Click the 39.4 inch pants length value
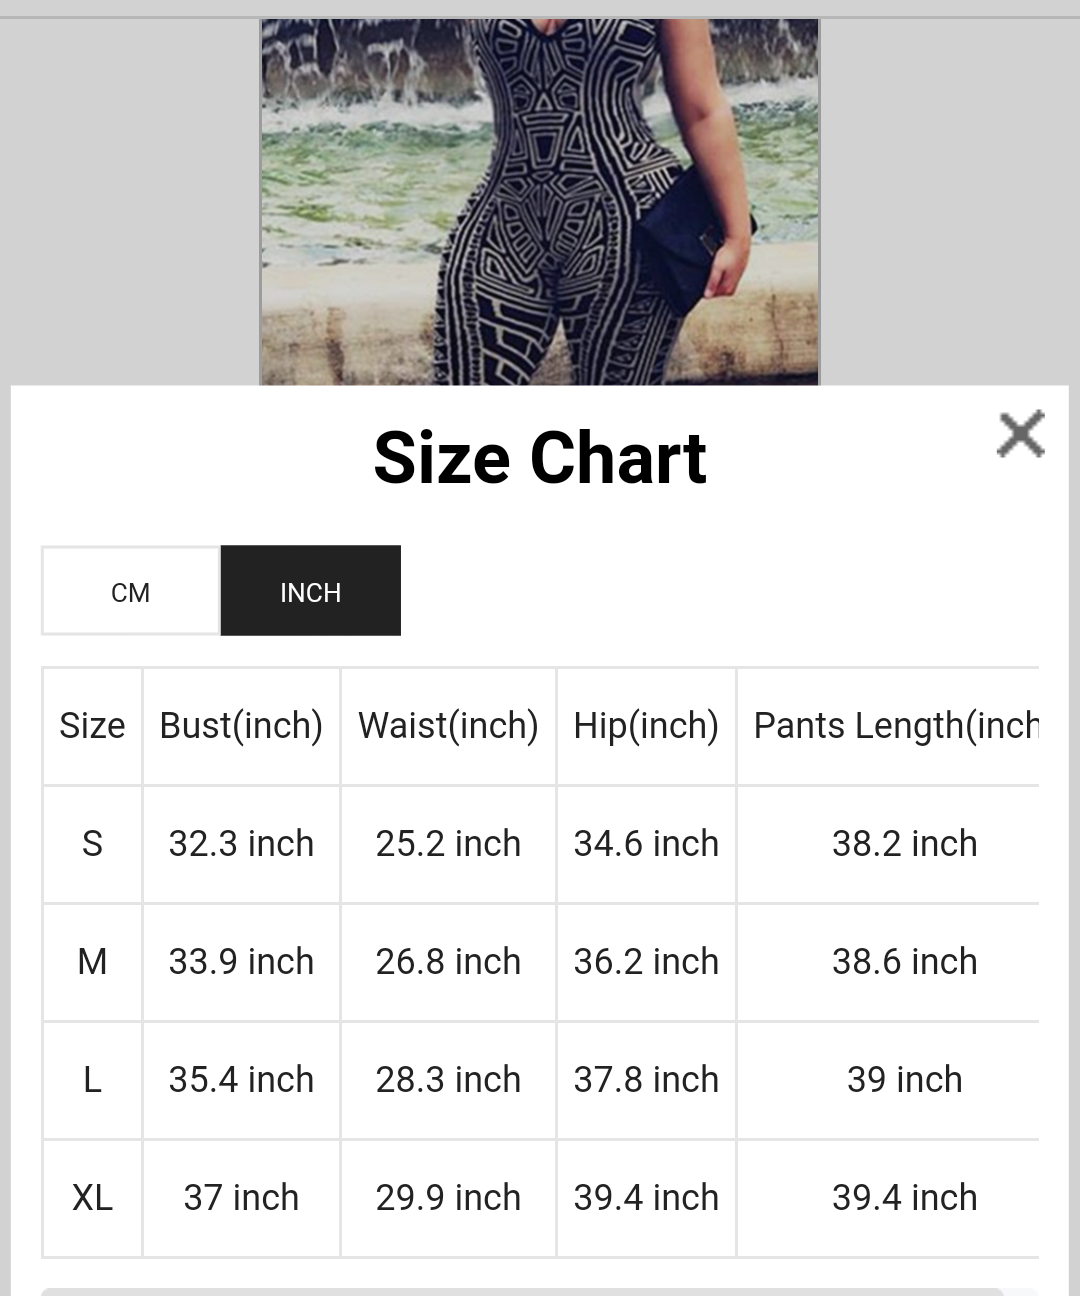1080x1296 pixels. (905, 1197)
